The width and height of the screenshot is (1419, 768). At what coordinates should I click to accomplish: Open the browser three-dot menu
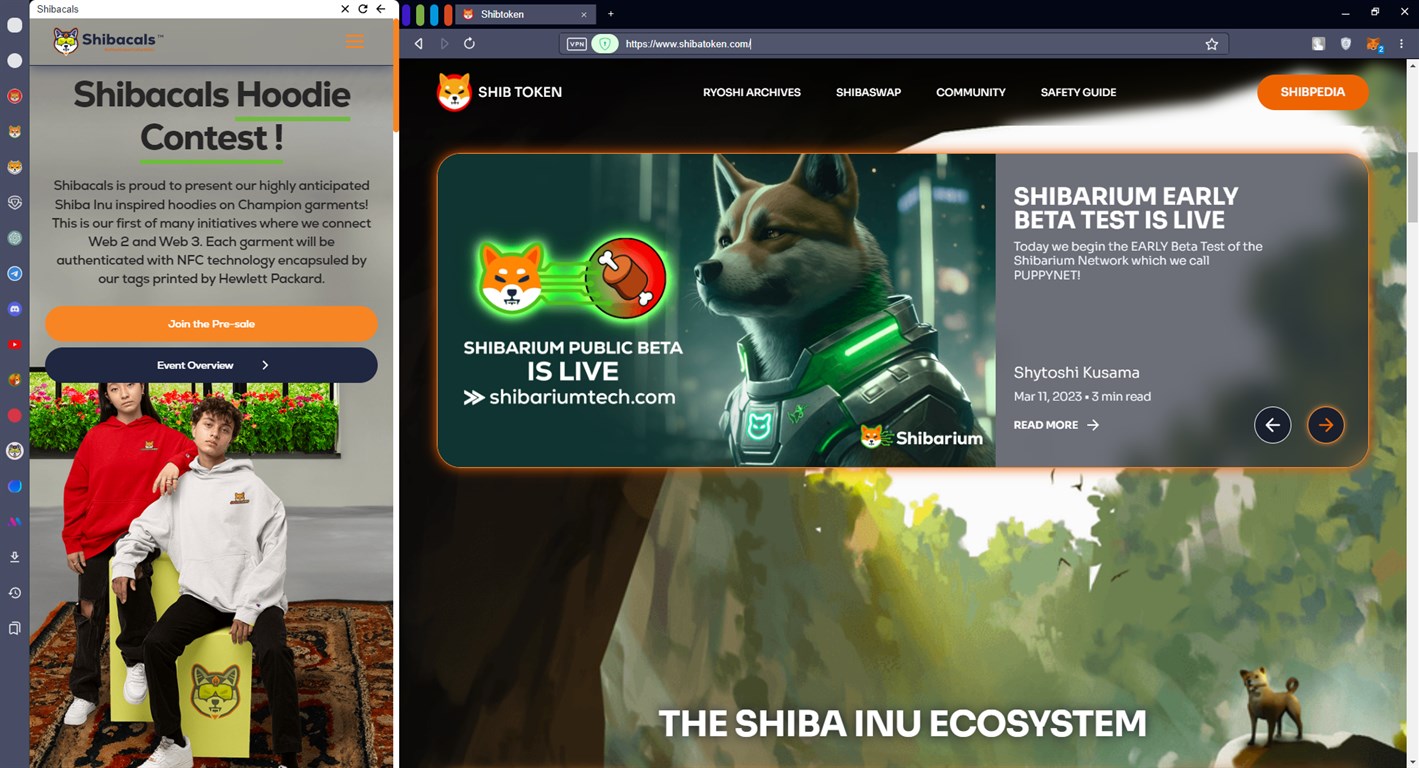tap(1402, 44)
